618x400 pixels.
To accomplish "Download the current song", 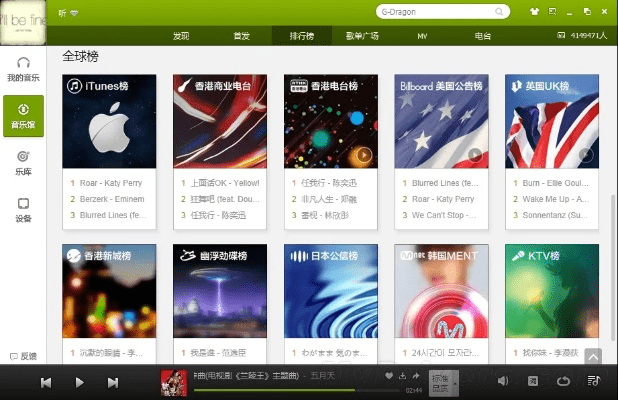I will pyautogui.click(x=402, y=376).
